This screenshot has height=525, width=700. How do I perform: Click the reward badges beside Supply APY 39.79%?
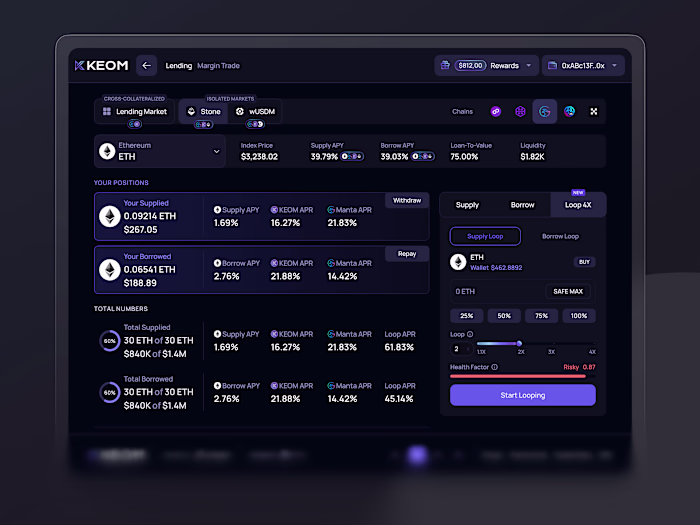352,156
